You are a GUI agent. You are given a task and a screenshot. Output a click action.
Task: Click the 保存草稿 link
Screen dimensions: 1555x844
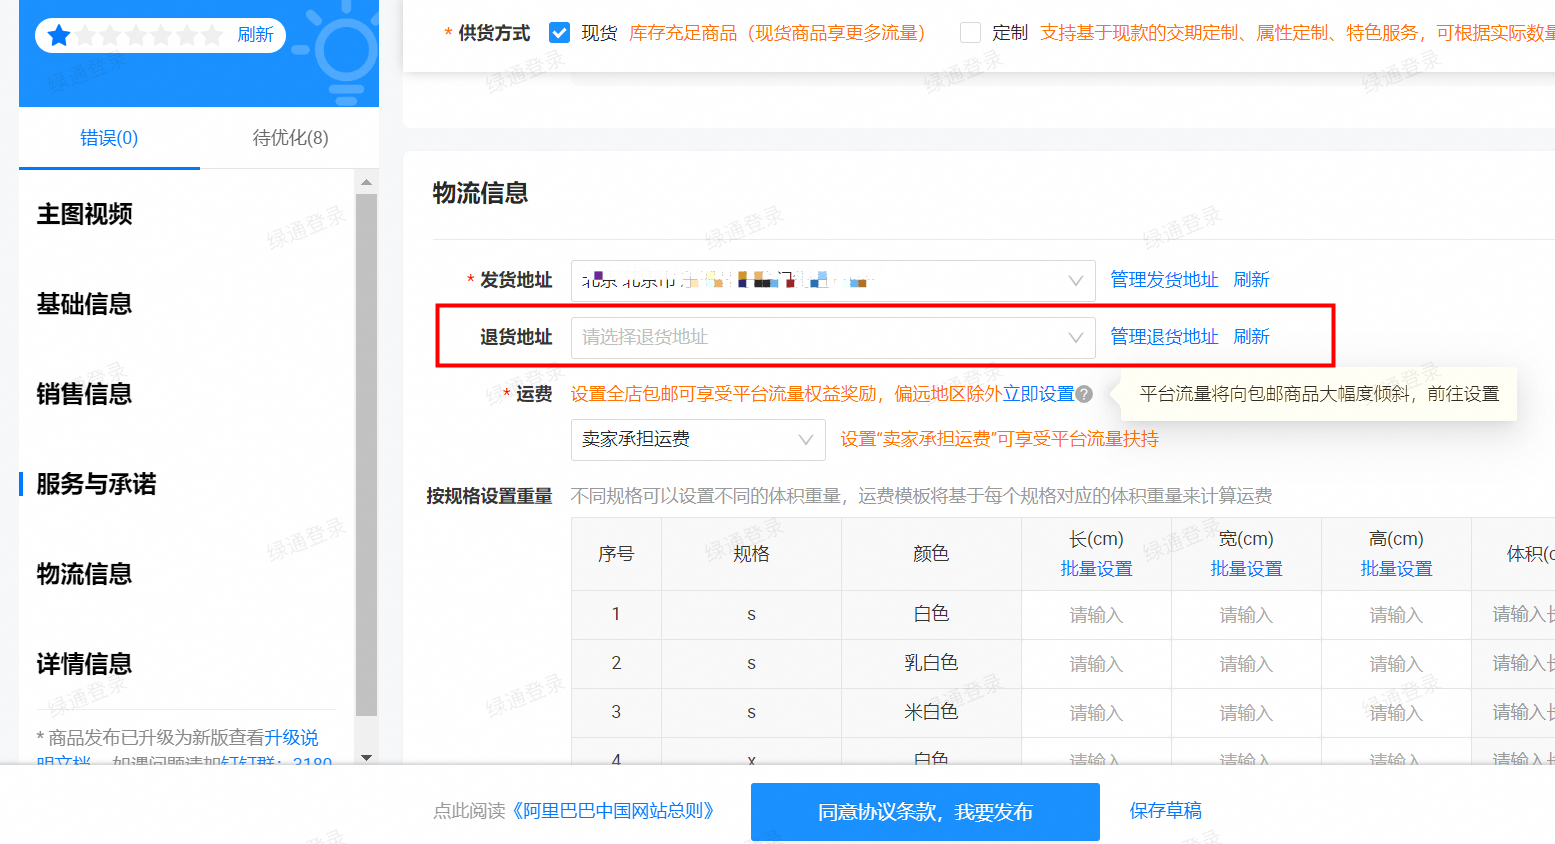click(1165, 811)
